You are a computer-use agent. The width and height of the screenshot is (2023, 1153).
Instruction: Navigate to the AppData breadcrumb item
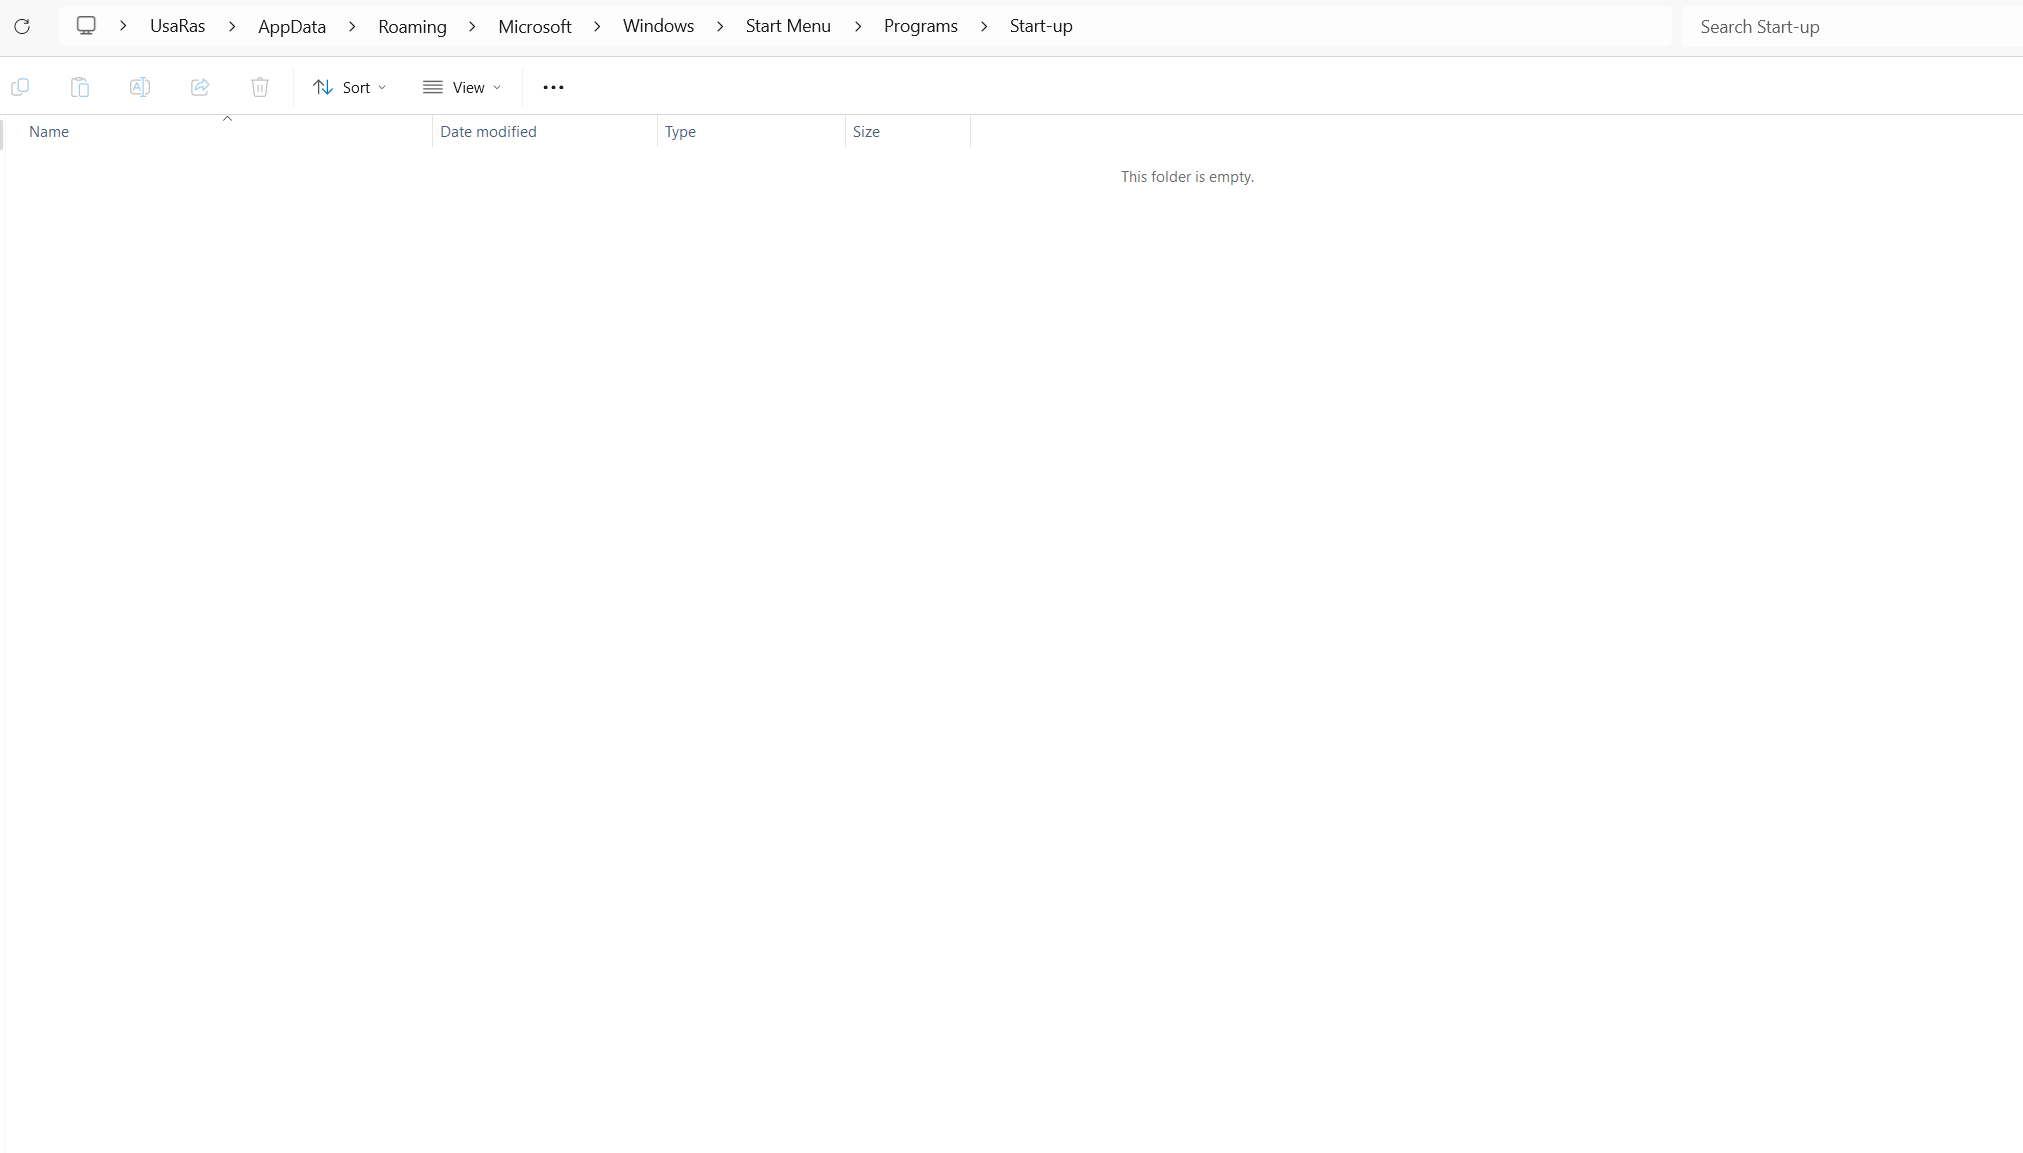point(290,26)
